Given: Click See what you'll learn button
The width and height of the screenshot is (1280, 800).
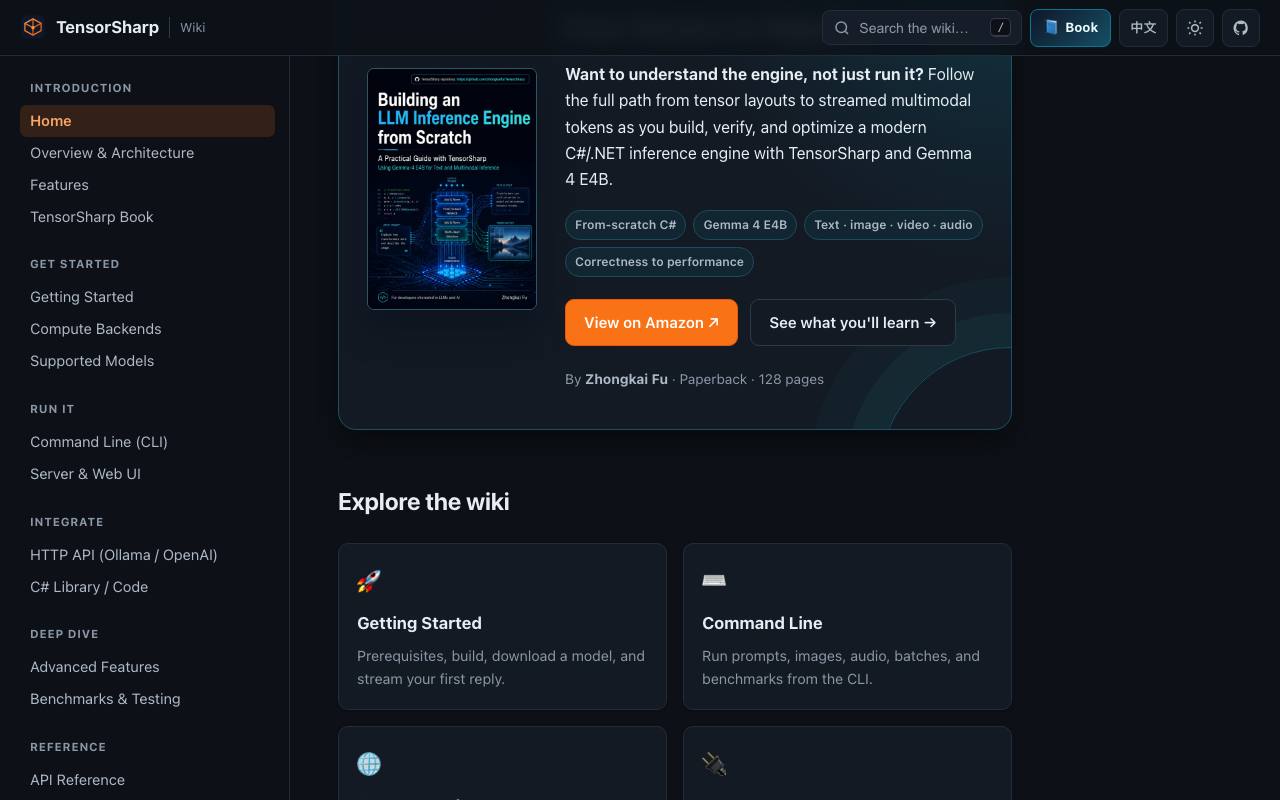Looking at the screenshot, I should pos(853,322).
